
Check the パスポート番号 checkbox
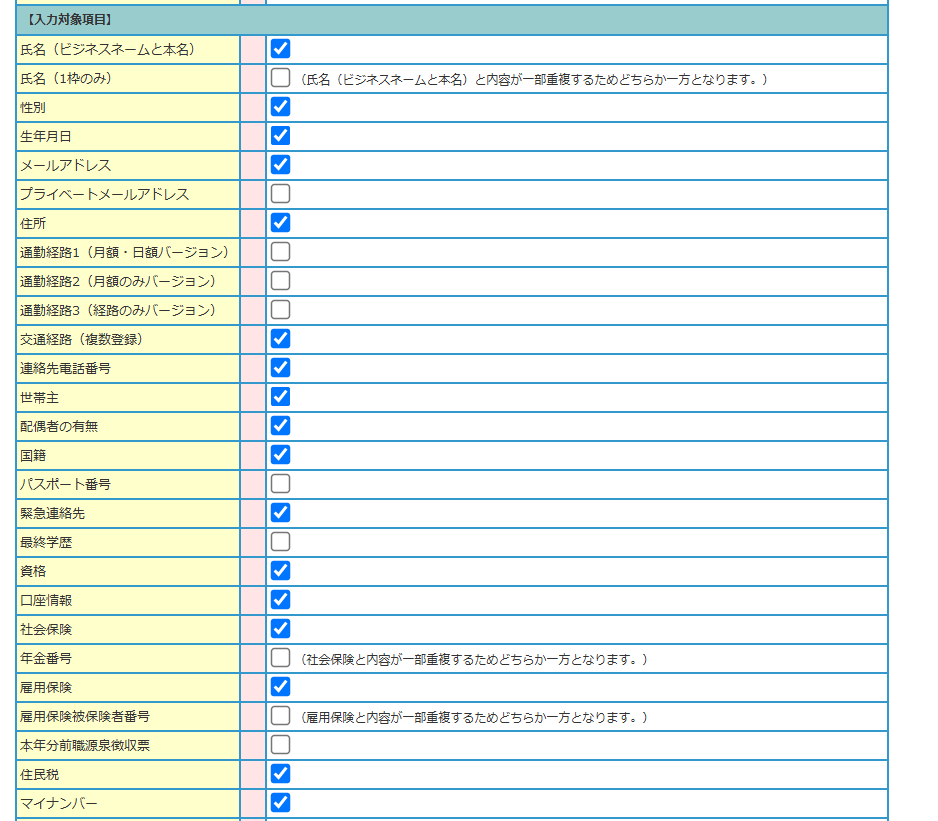281,484
